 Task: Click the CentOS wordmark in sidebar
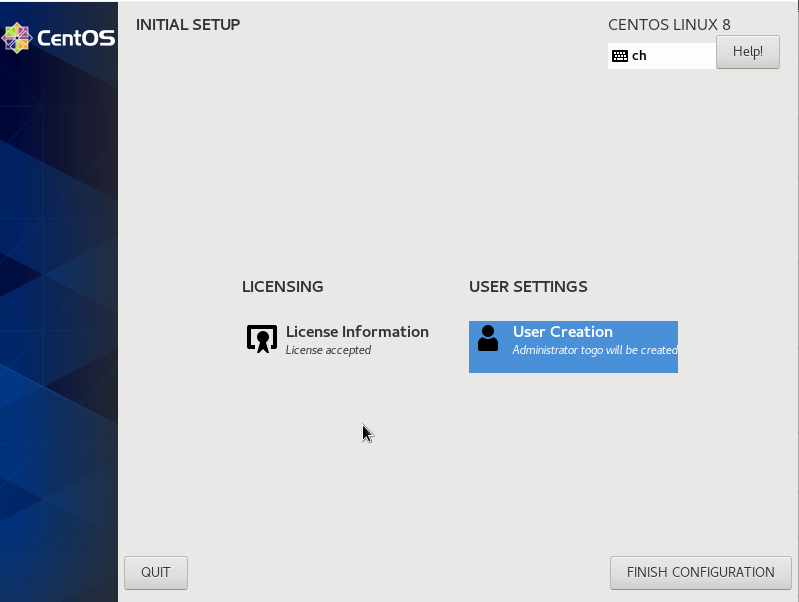(75, 39)
